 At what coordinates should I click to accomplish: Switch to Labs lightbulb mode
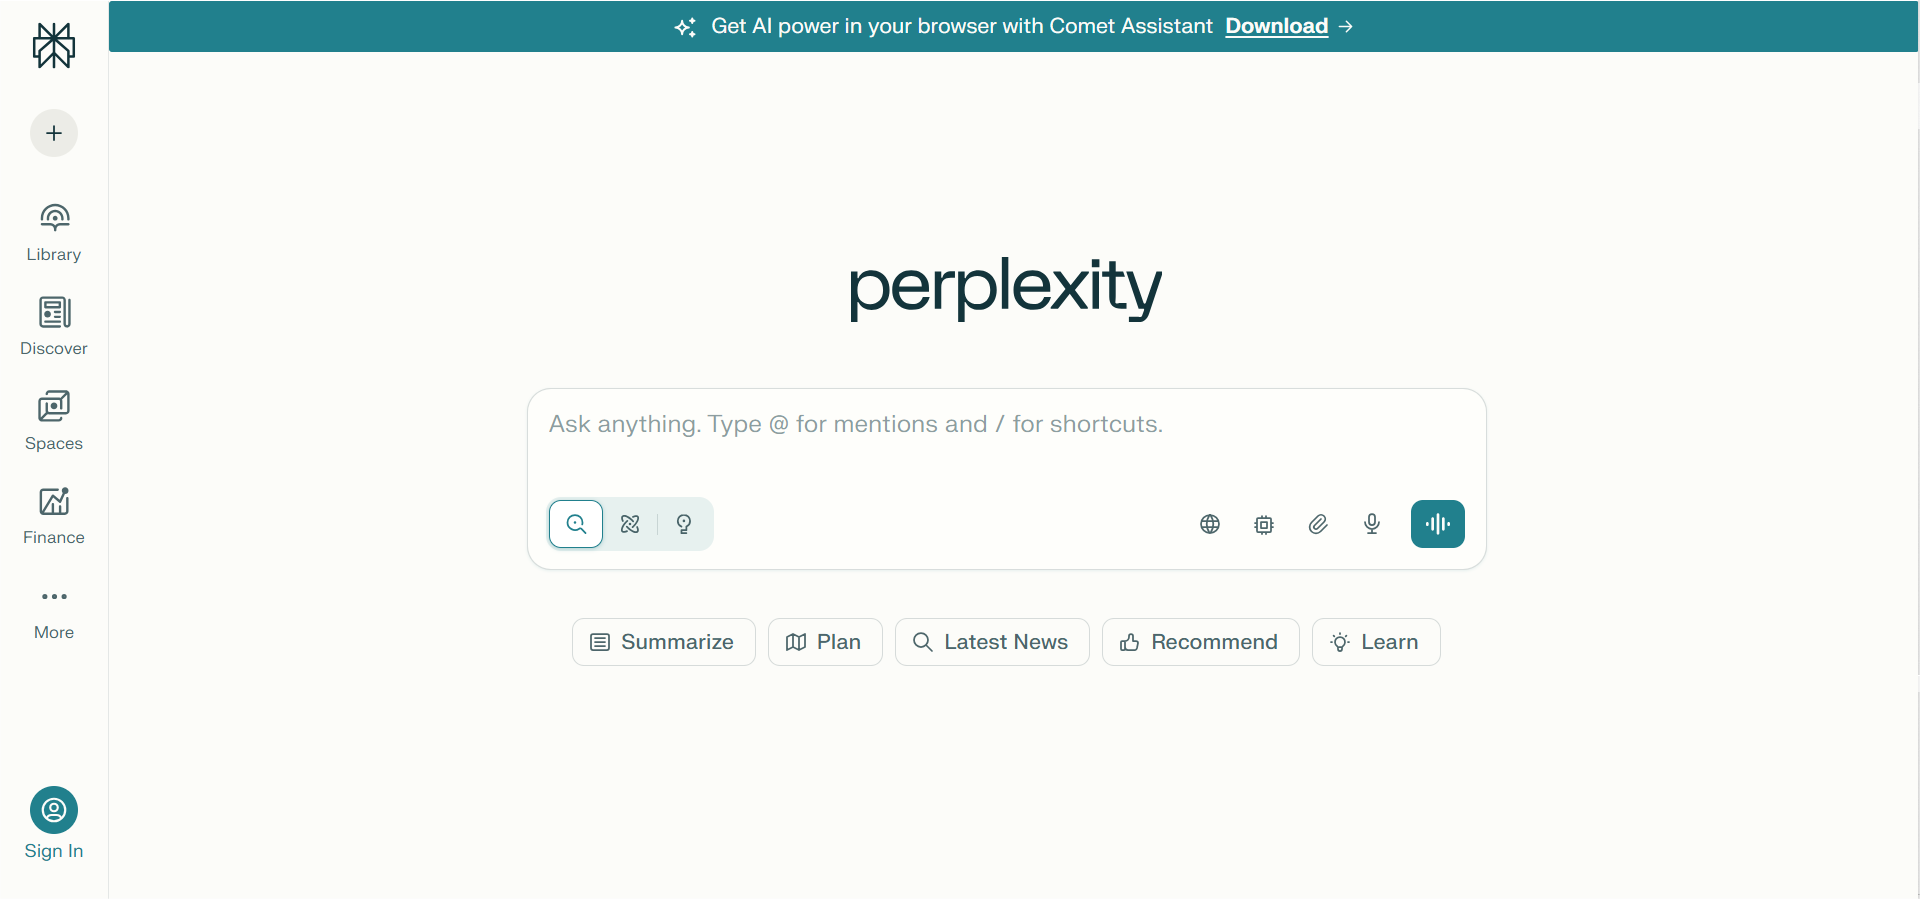click(684, 524)
